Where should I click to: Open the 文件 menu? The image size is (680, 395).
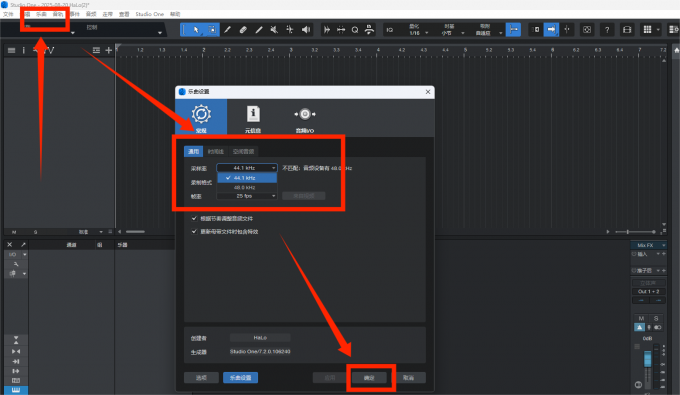point(8,14)
